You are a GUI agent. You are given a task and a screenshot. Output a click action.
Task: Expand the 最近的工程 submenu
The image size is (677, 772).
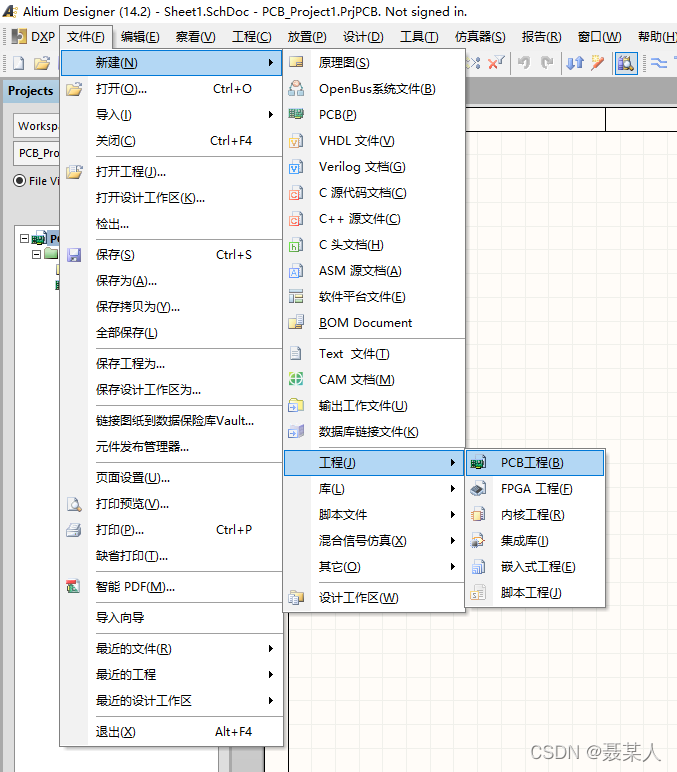point(172,675)
